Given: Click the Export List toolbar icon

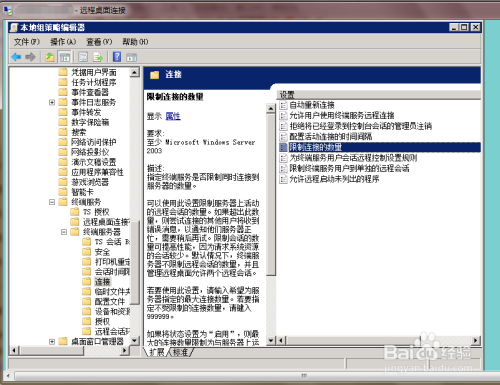Looking at the screenshot, I should pos(98,57).
